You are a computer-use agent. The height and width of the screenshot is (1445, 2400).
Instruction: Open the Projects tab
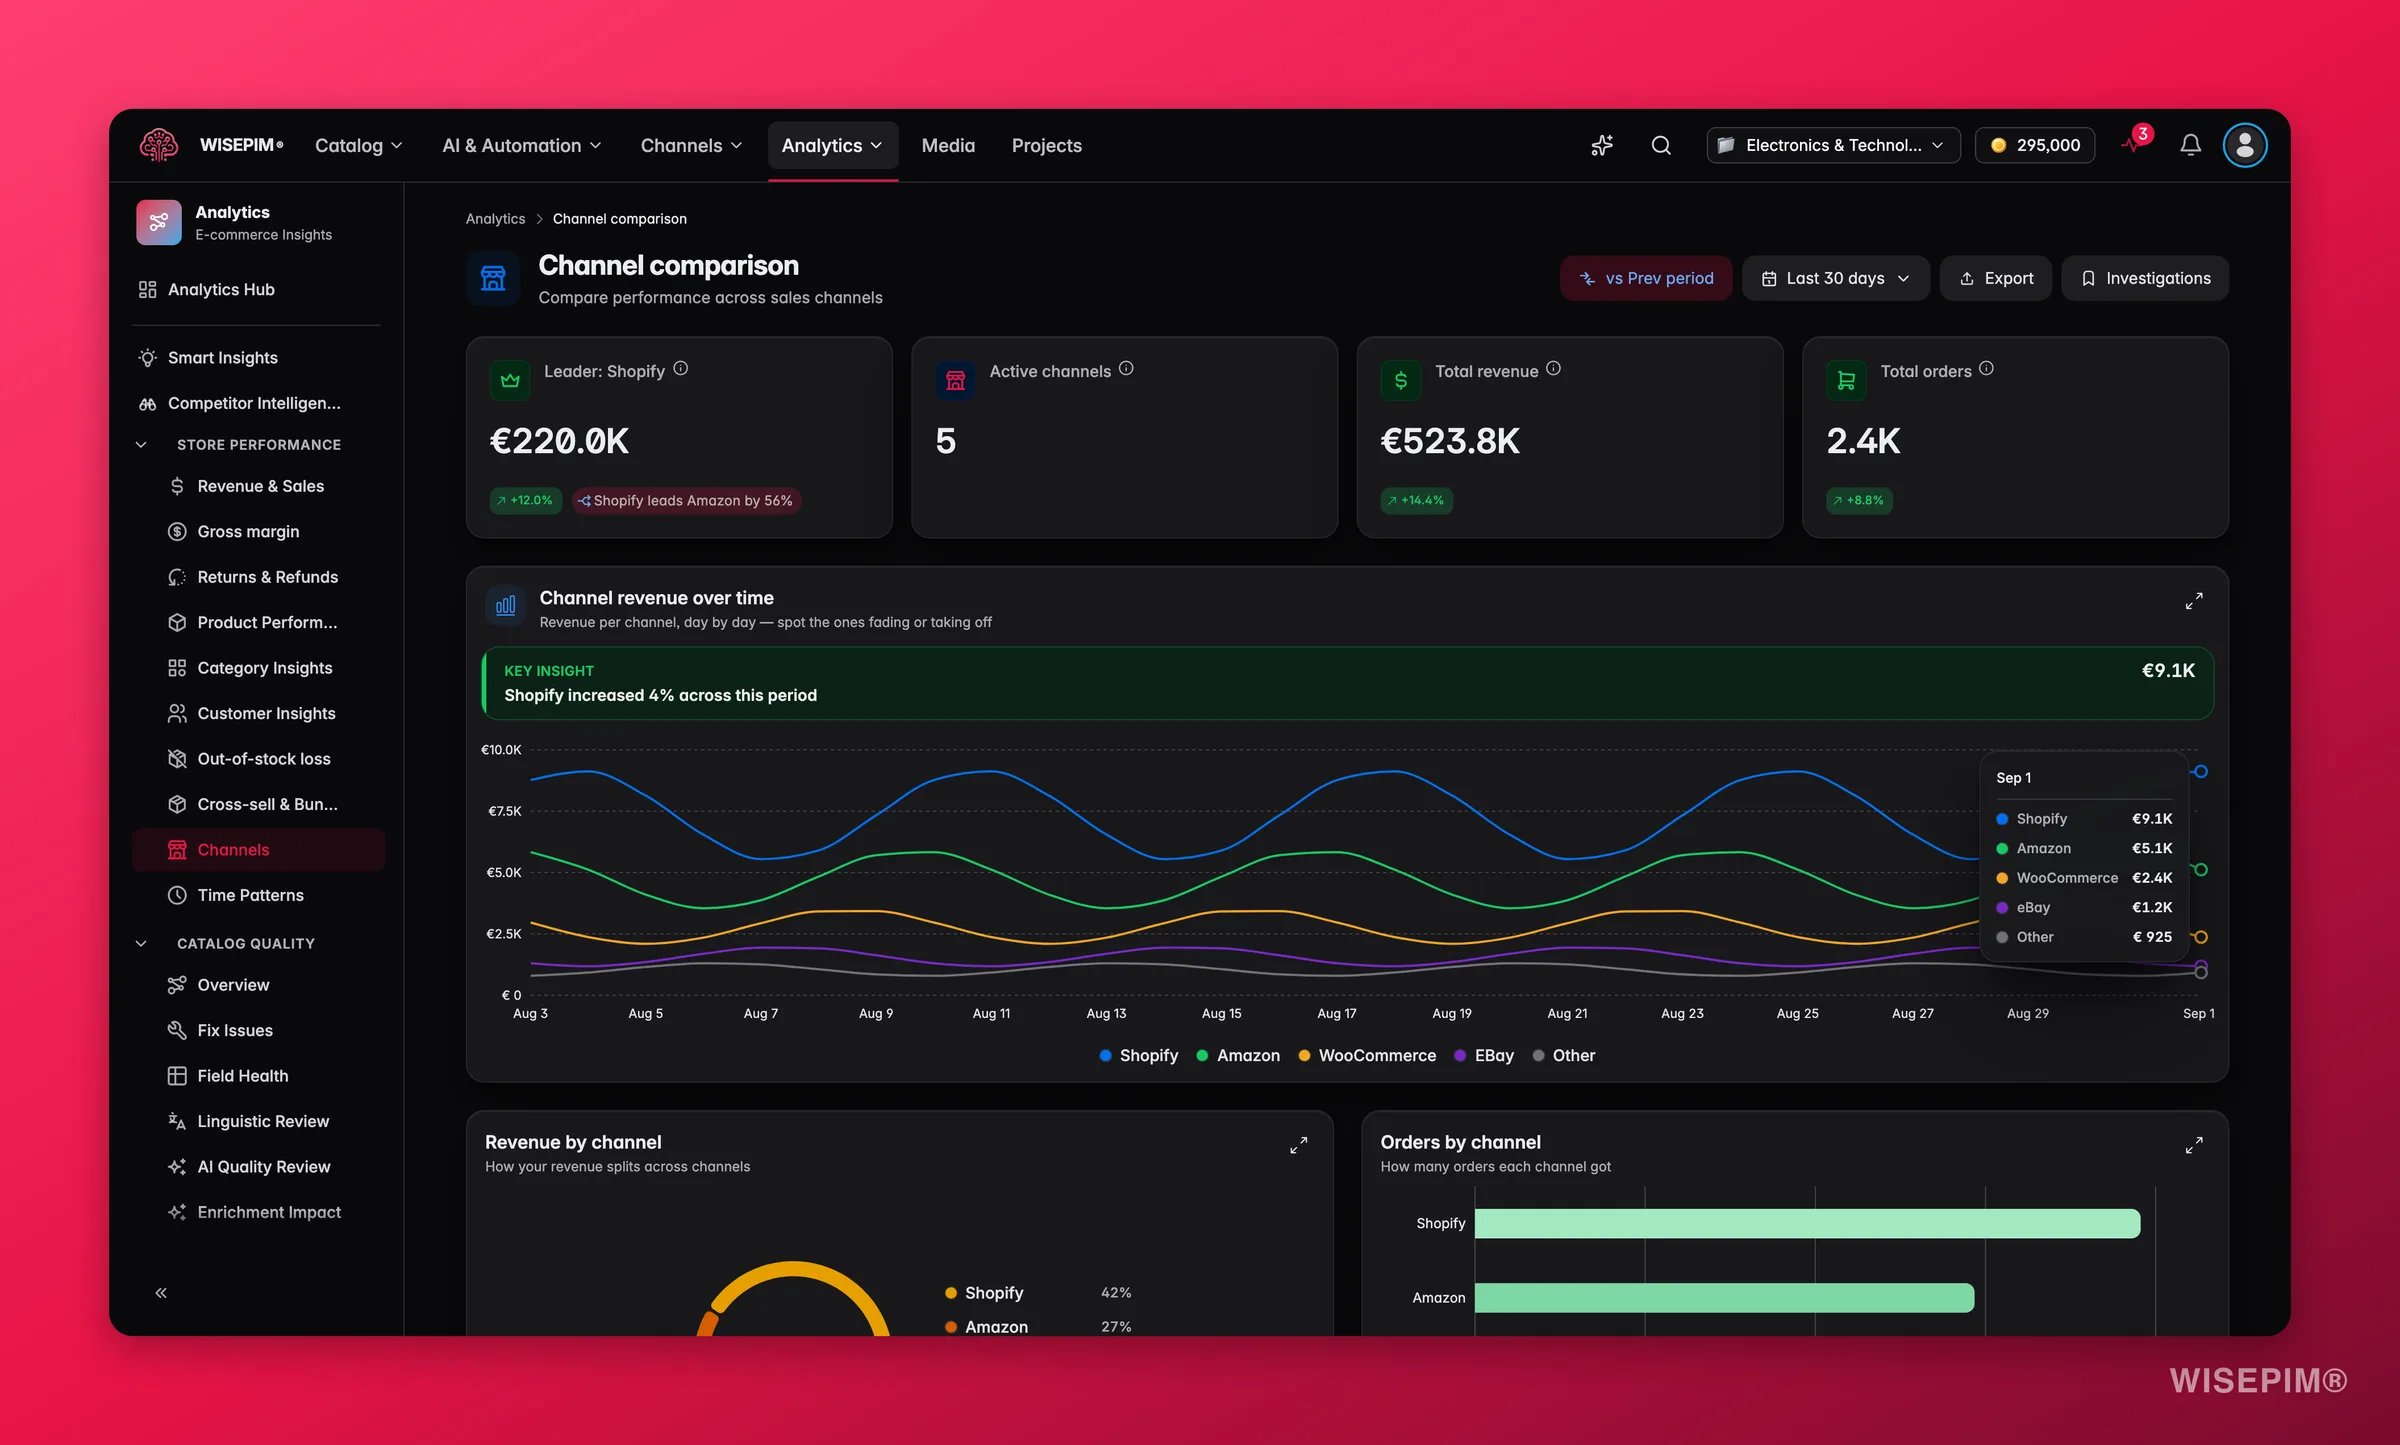1046,145
